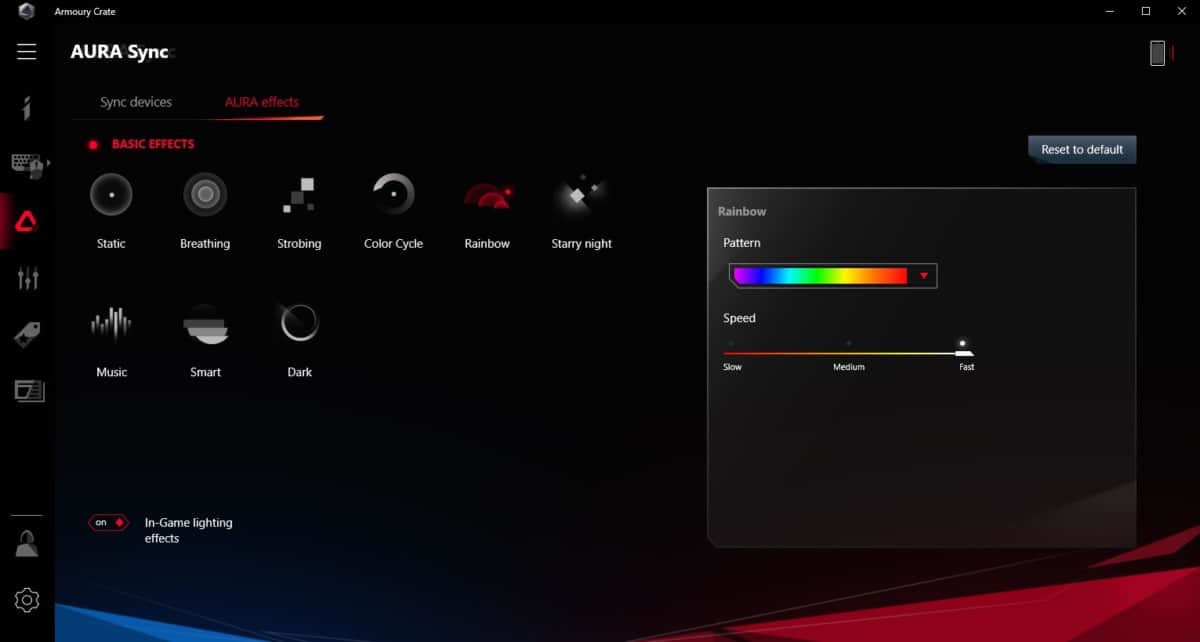Switch to the Sync devices tab
1200x642 pixels.
[136, 102]
